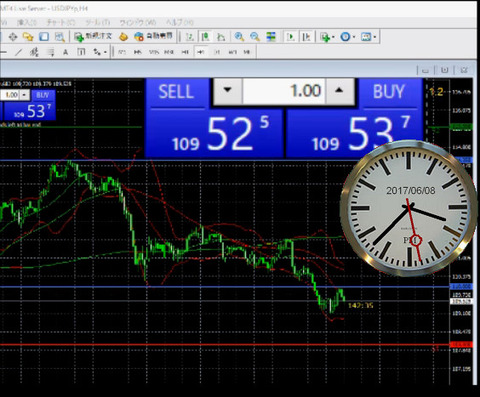
Task: Click the large BUY 109.53 button
Action: (354, 133)
